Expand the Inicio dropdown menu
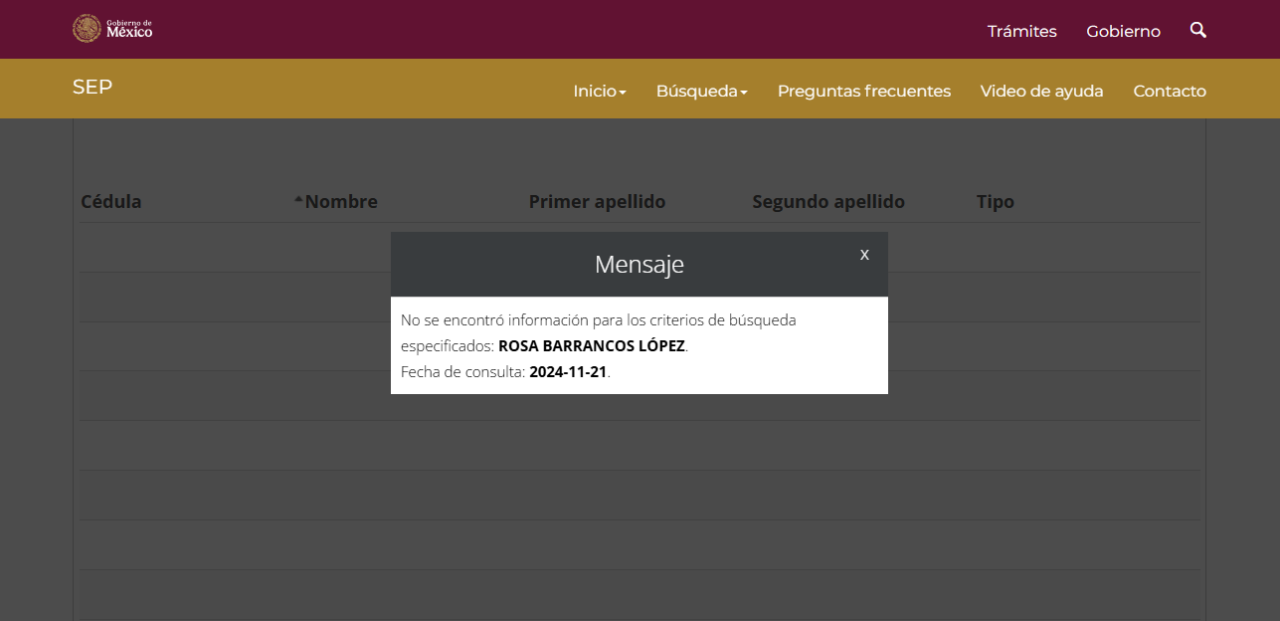 click(599, 91)
